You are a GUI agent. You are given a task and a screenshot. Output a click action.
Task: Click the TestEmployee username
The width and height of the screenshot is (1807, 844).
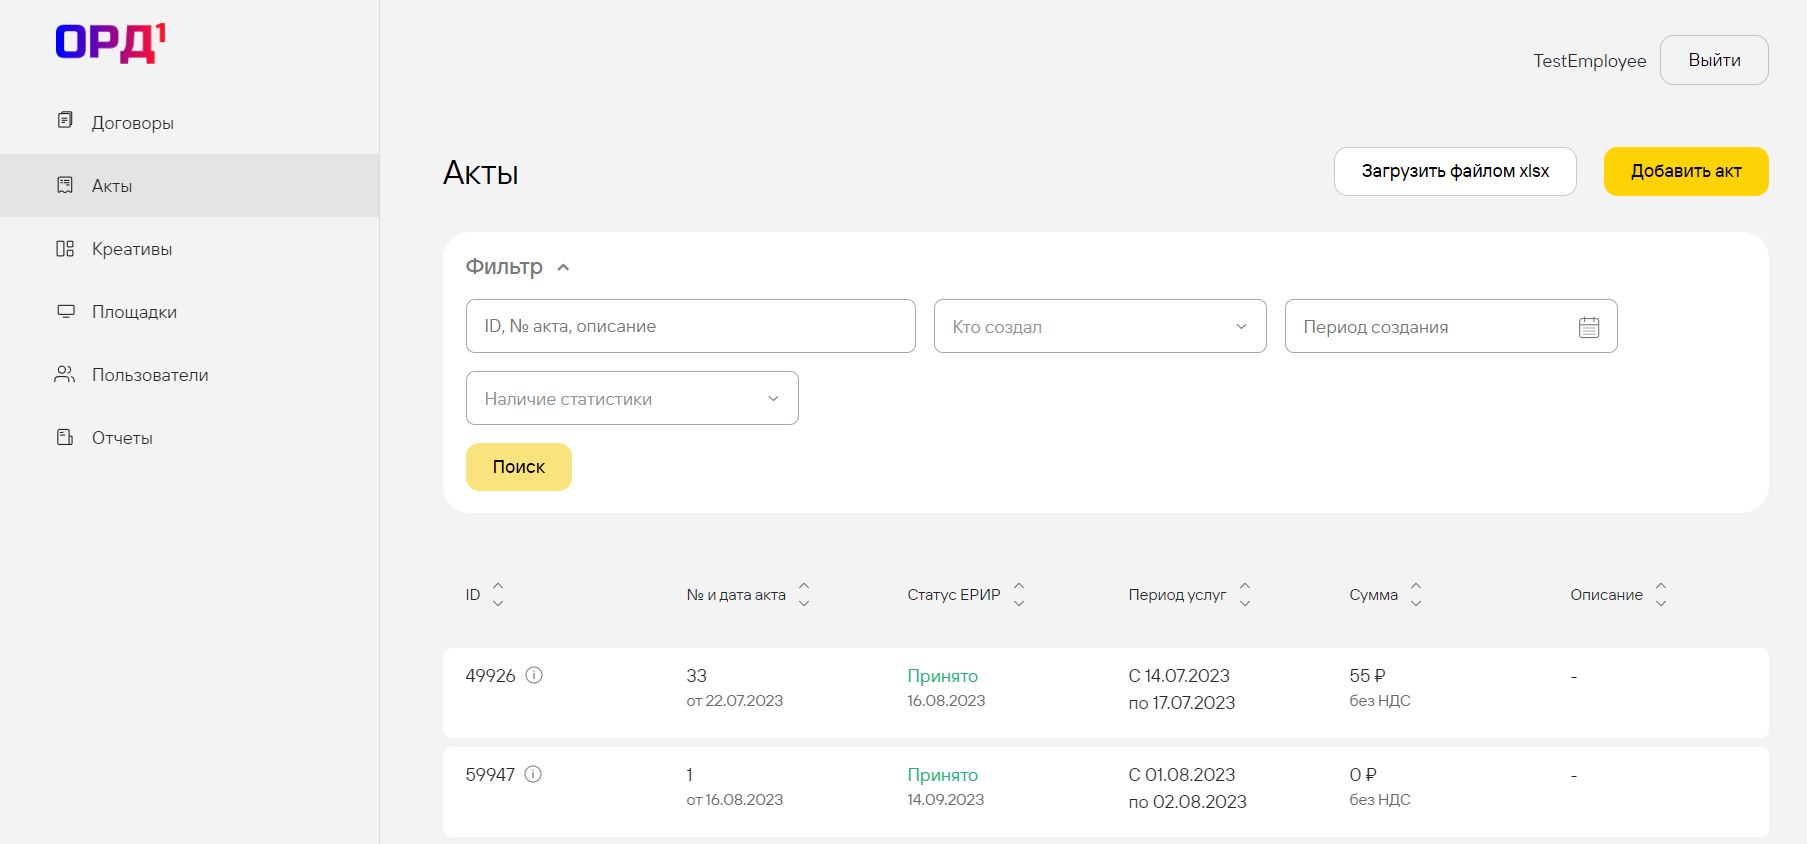pos(1590,61)
